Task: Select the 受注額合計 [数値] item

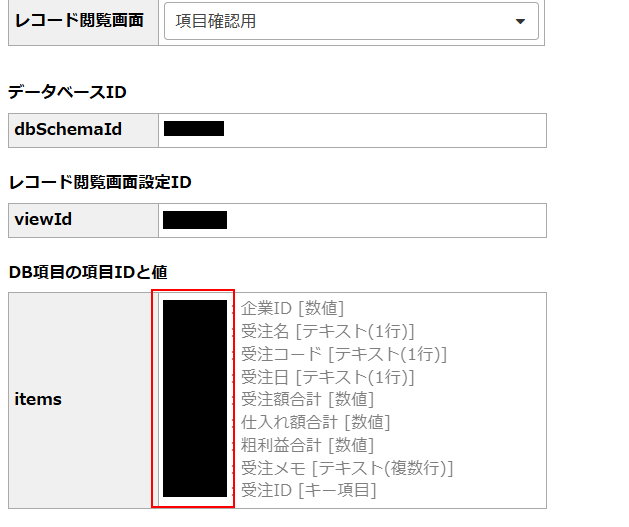Action: 307,399
